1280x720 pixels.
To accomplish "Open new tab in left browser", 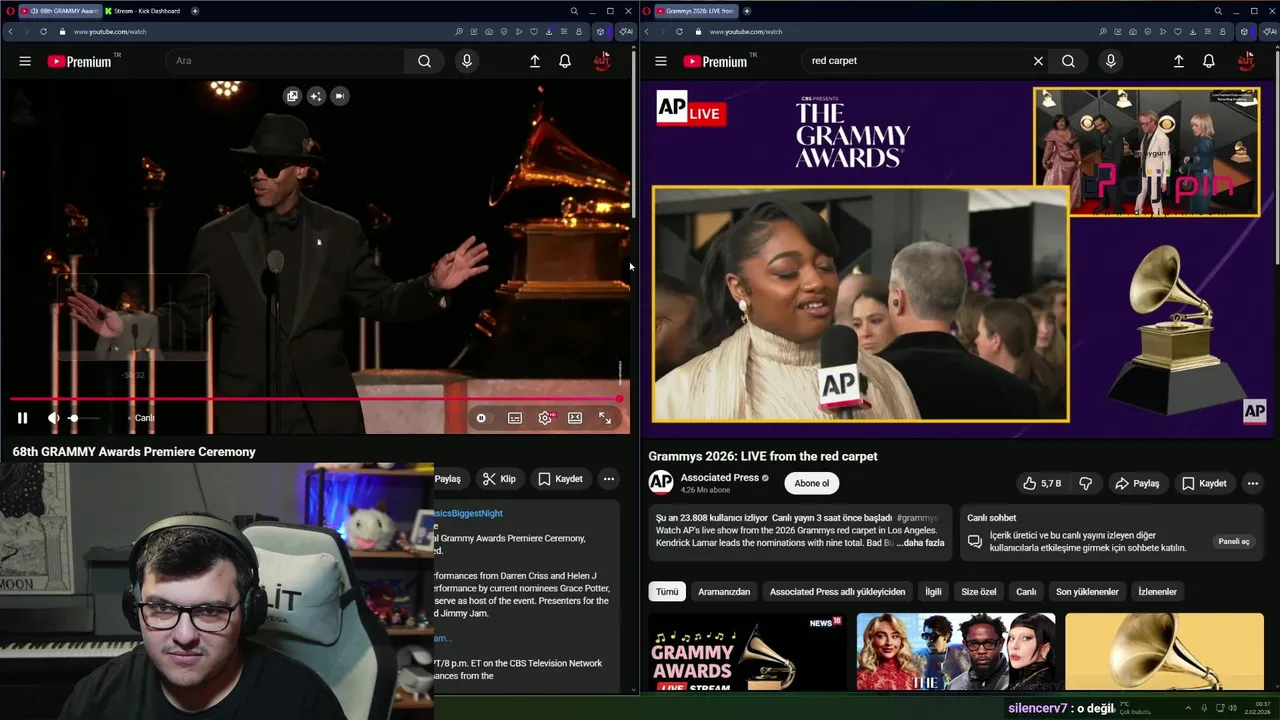I will [x=194, y=11].
